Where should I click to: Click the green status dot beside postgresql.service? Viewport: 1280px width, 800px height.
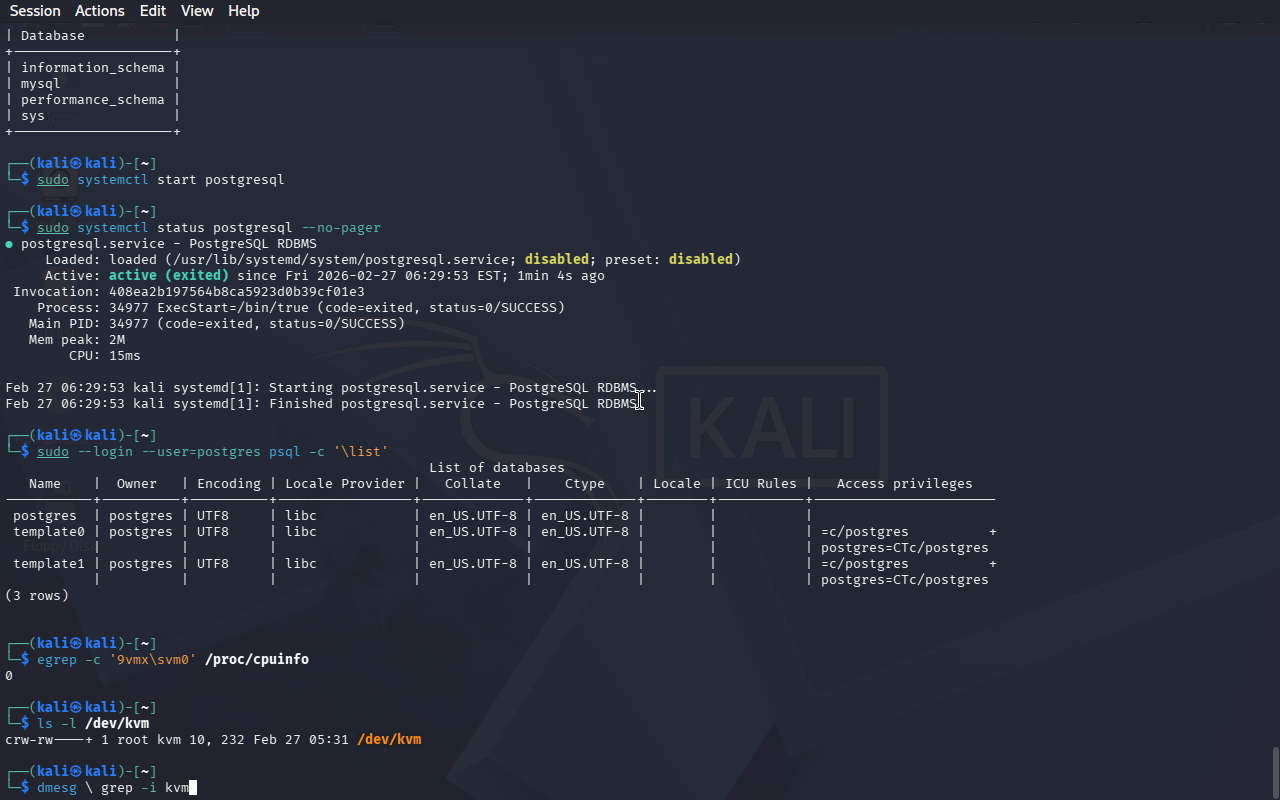pos(9,244)
